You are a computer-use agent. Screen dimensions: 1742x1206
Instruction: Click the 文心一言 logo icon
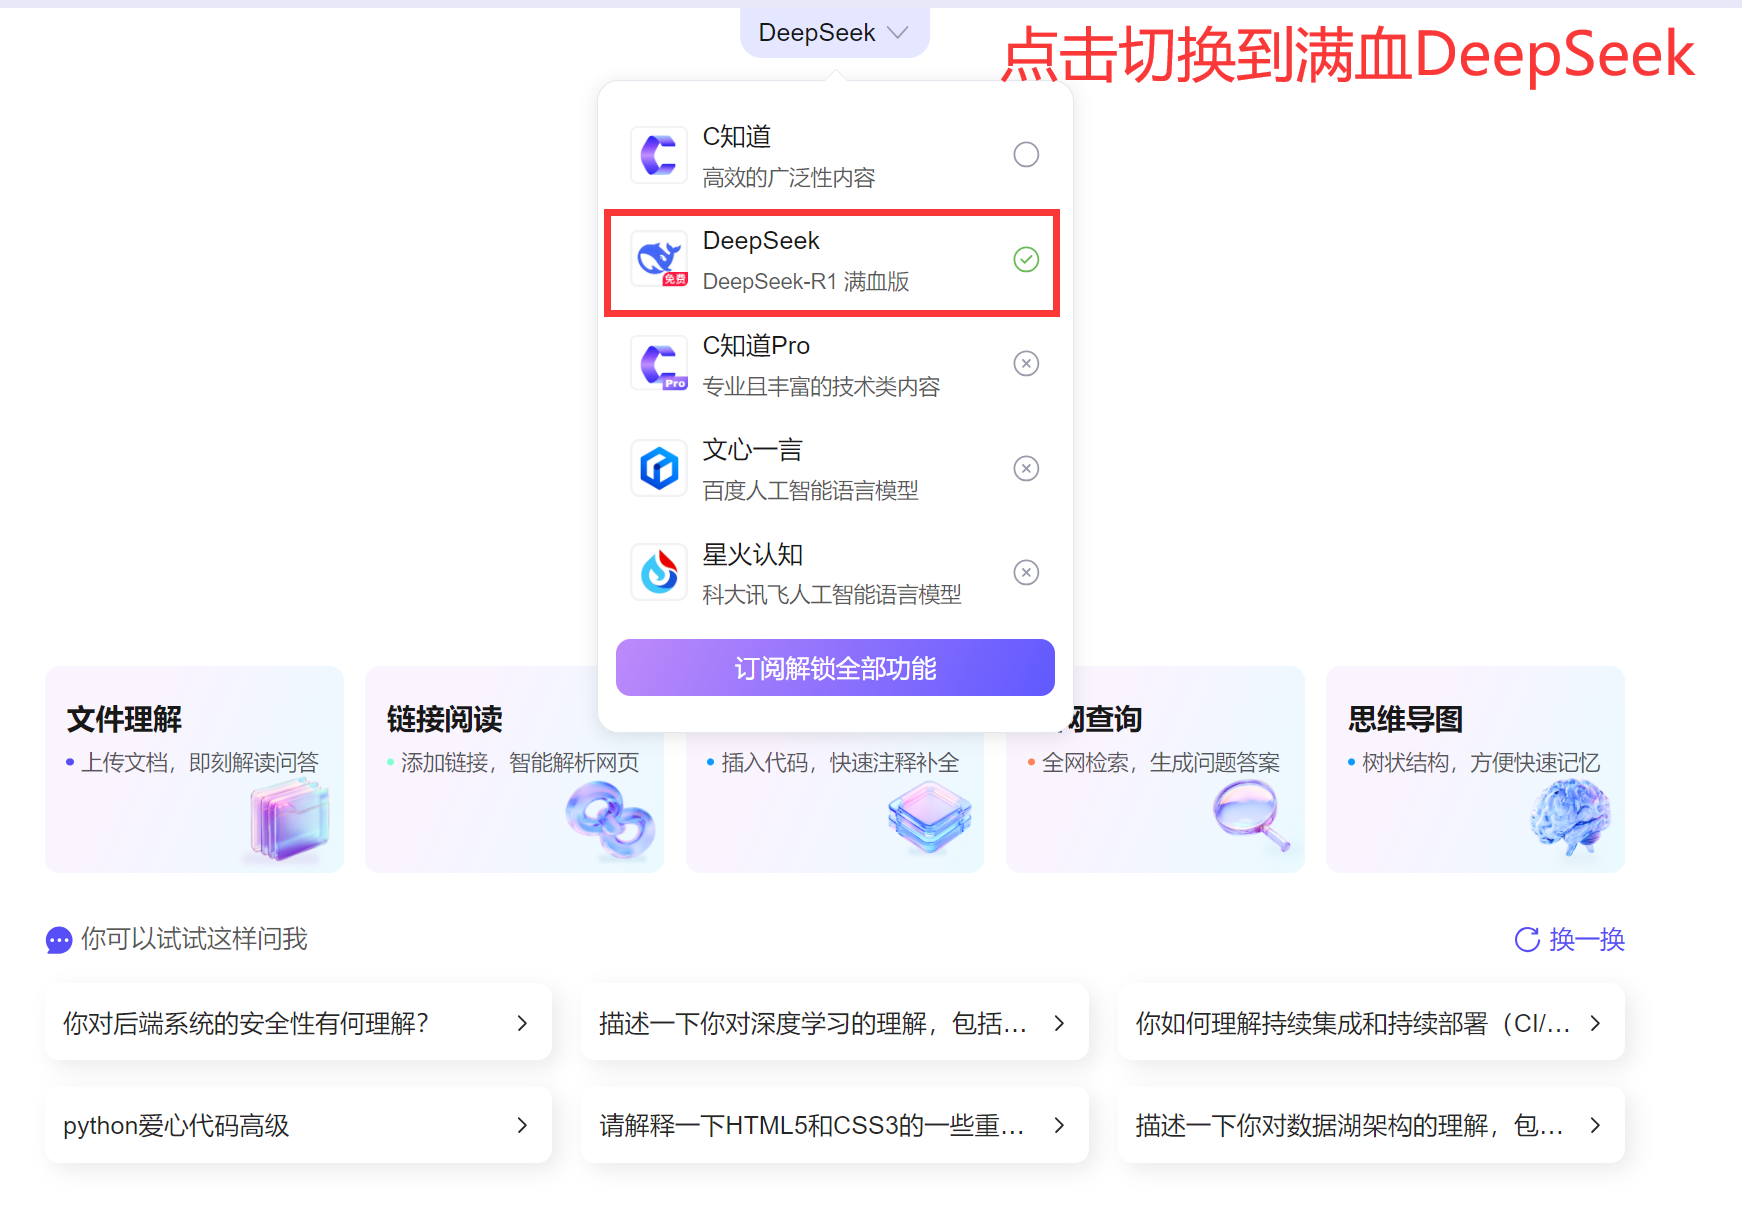(659, 468)
